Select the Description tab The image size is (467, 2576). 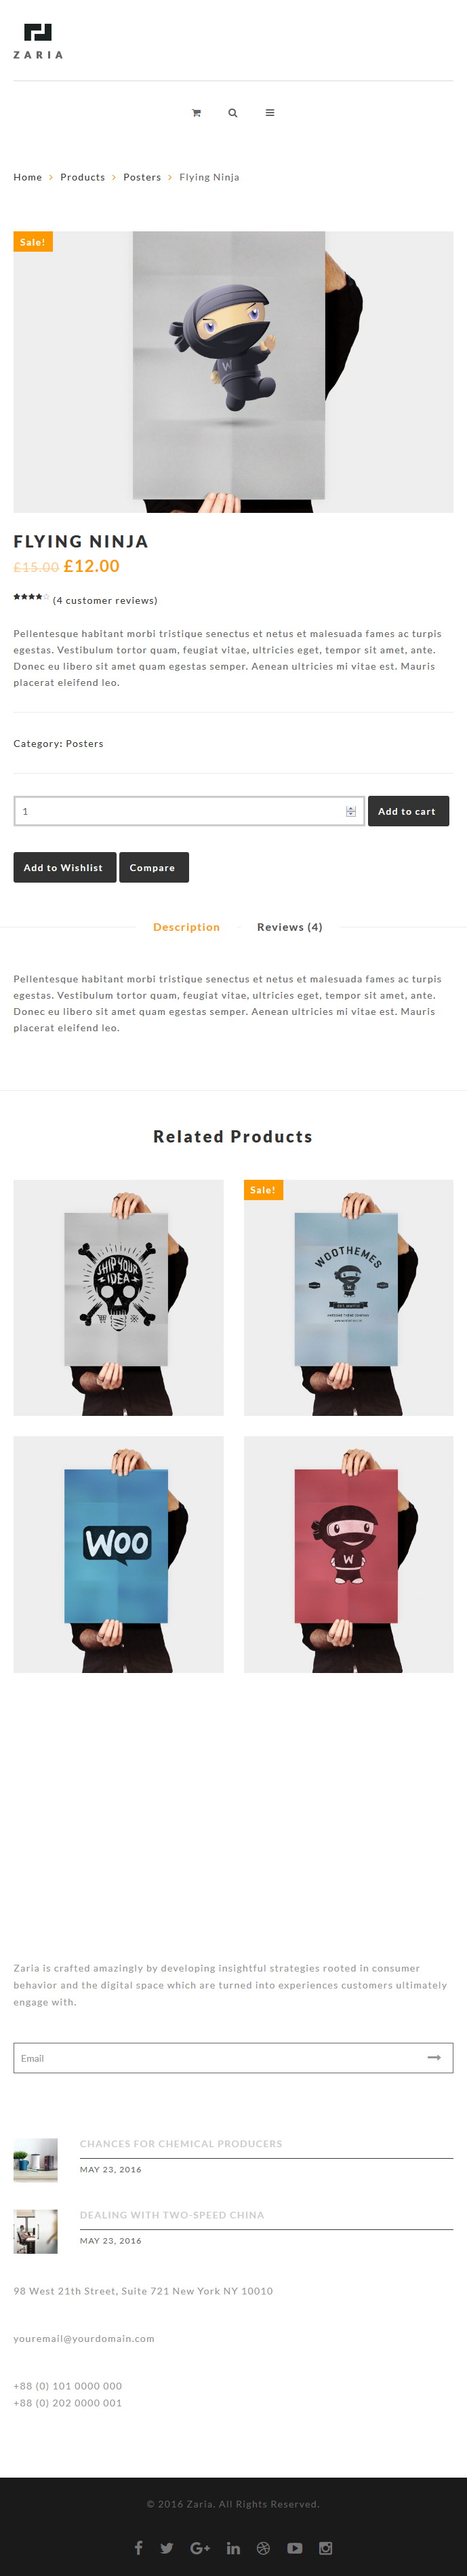tap(186, 927)
